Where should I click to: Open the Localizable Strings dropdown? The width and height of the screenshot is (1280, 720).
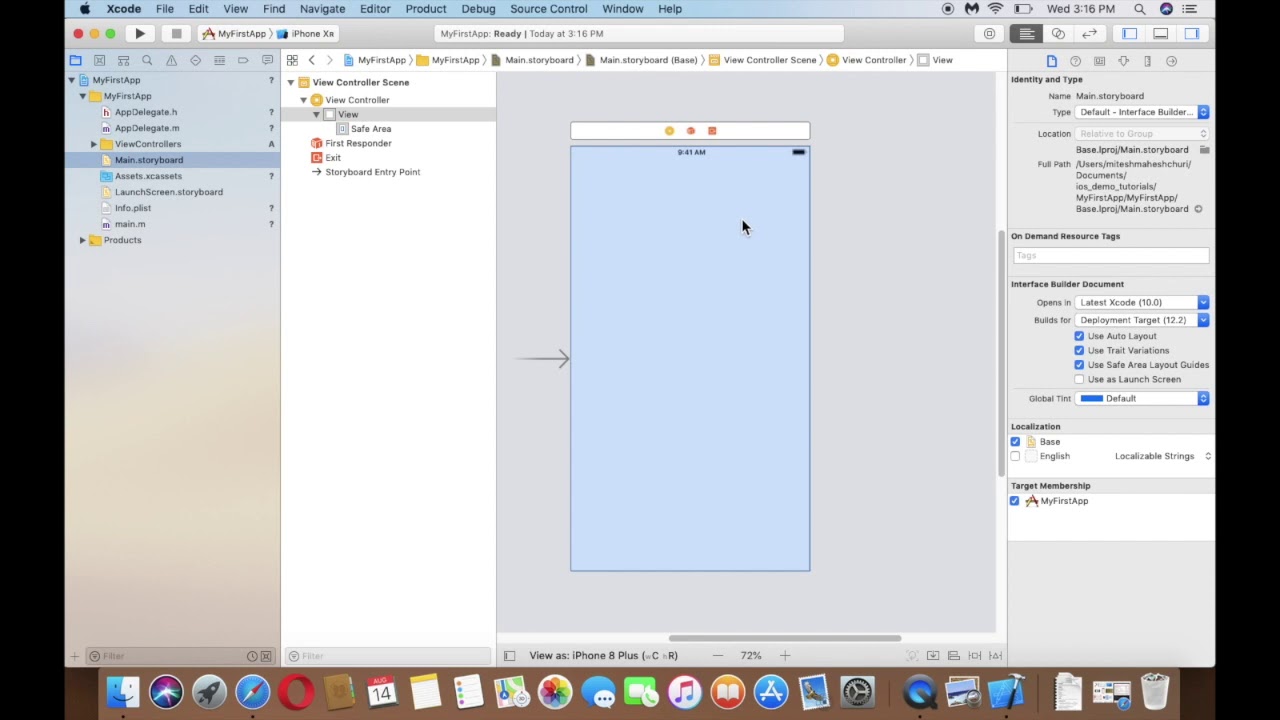[1163, 456]
